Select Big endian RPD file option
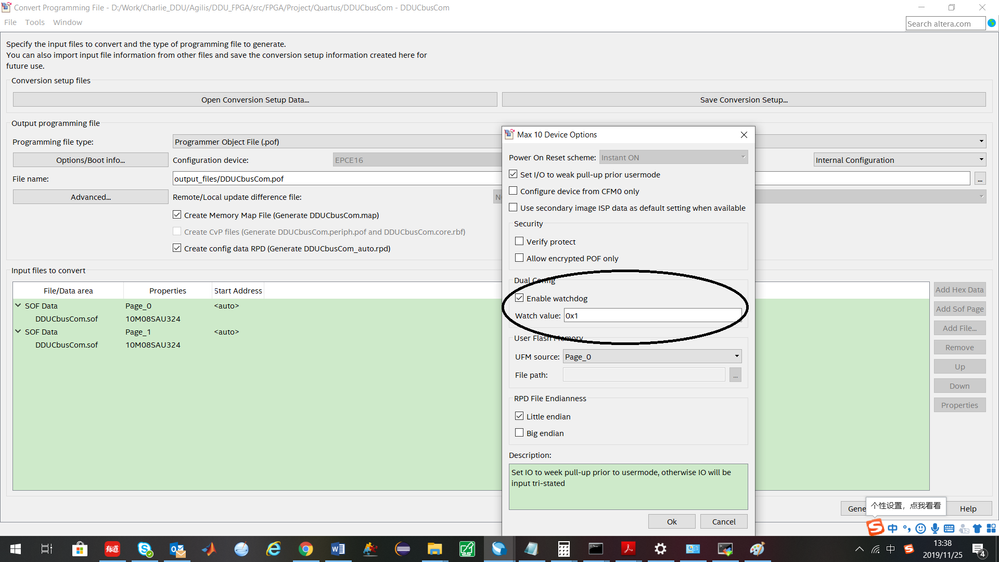Screen dimensions: 999x562 (x=519, y=433)
